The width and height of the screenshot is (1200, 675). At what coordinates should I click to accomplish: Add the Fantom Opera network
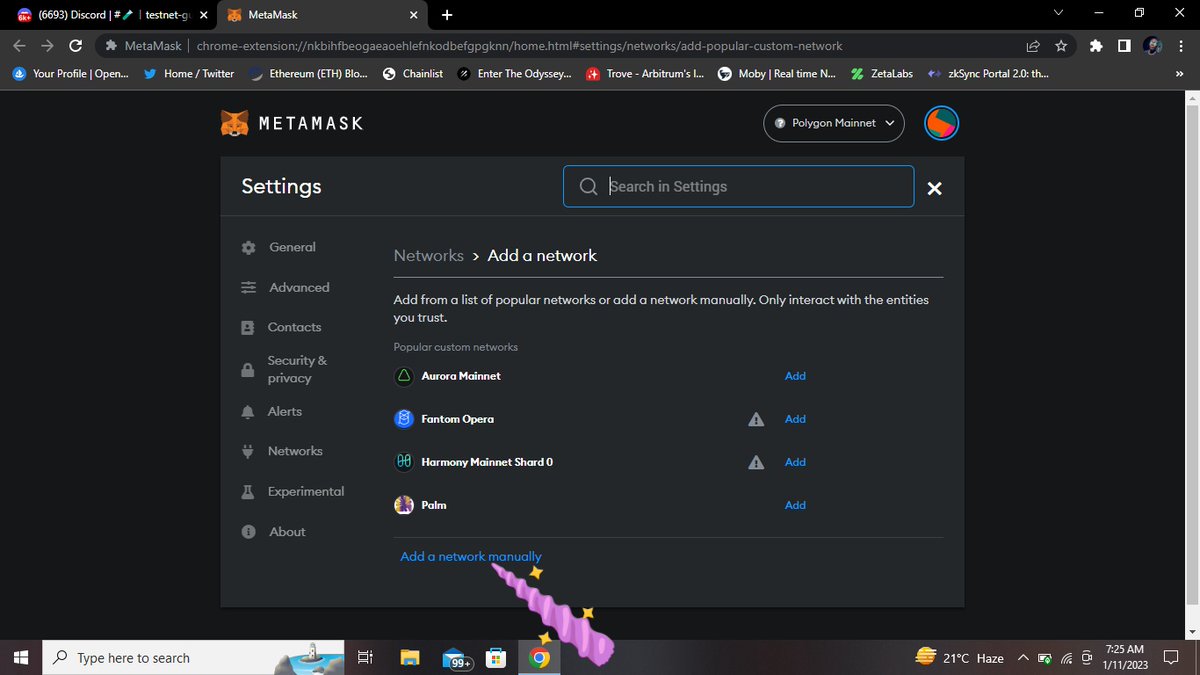[795, 419]
